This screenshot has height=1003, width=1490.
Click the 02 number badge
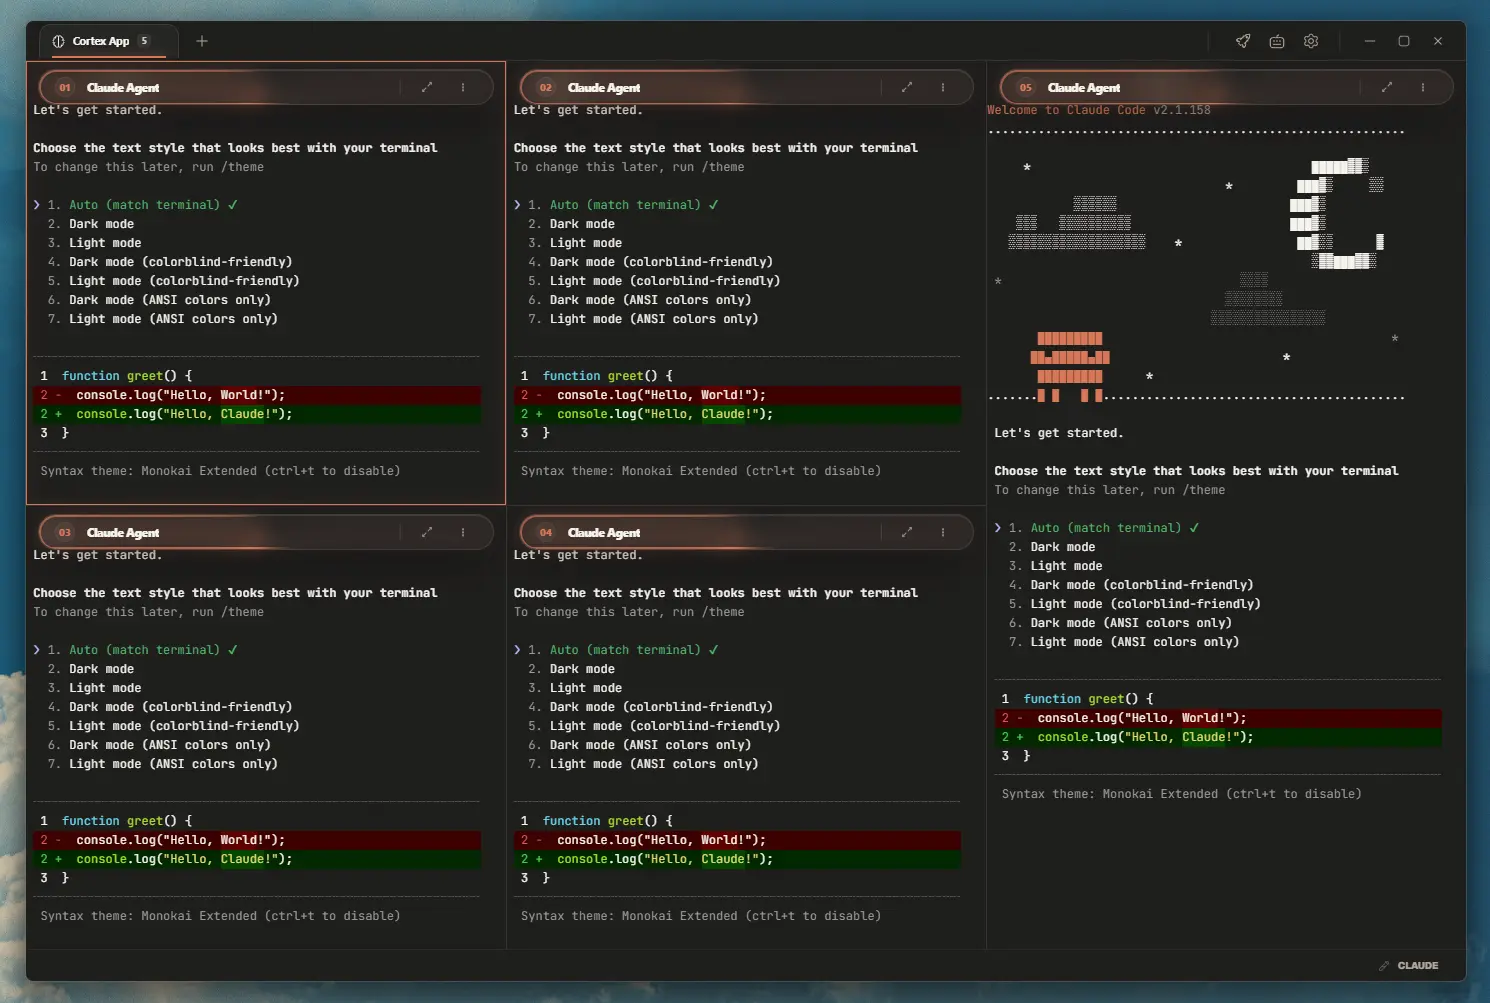click(546, 88)
